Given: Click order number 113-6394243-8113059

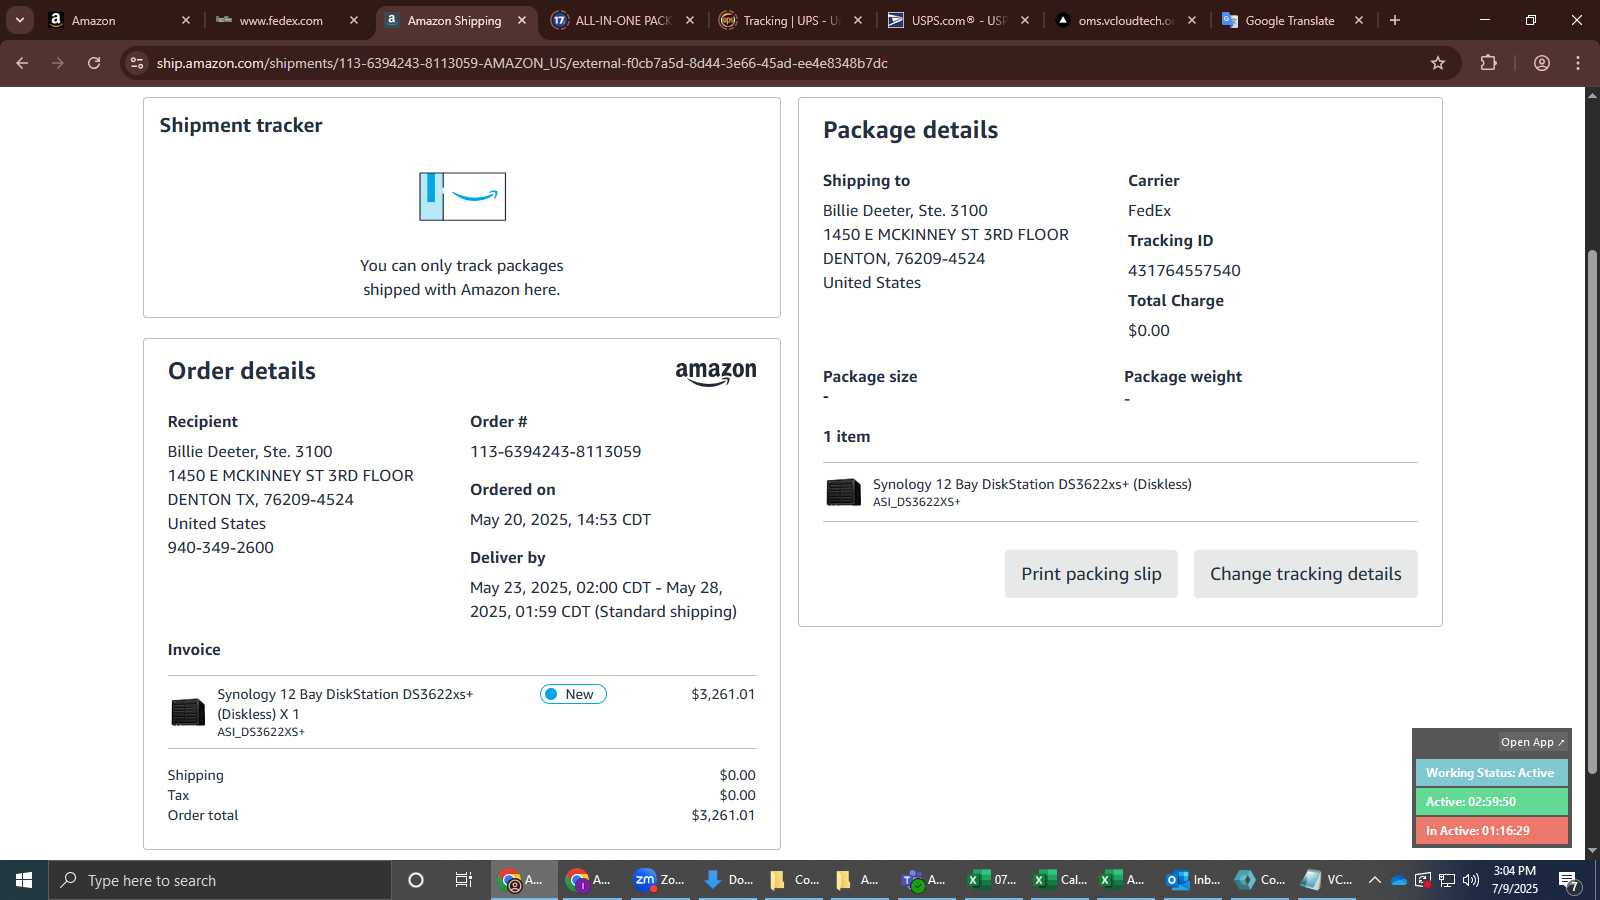Looking at the screenshot, I should coord(556,452).
